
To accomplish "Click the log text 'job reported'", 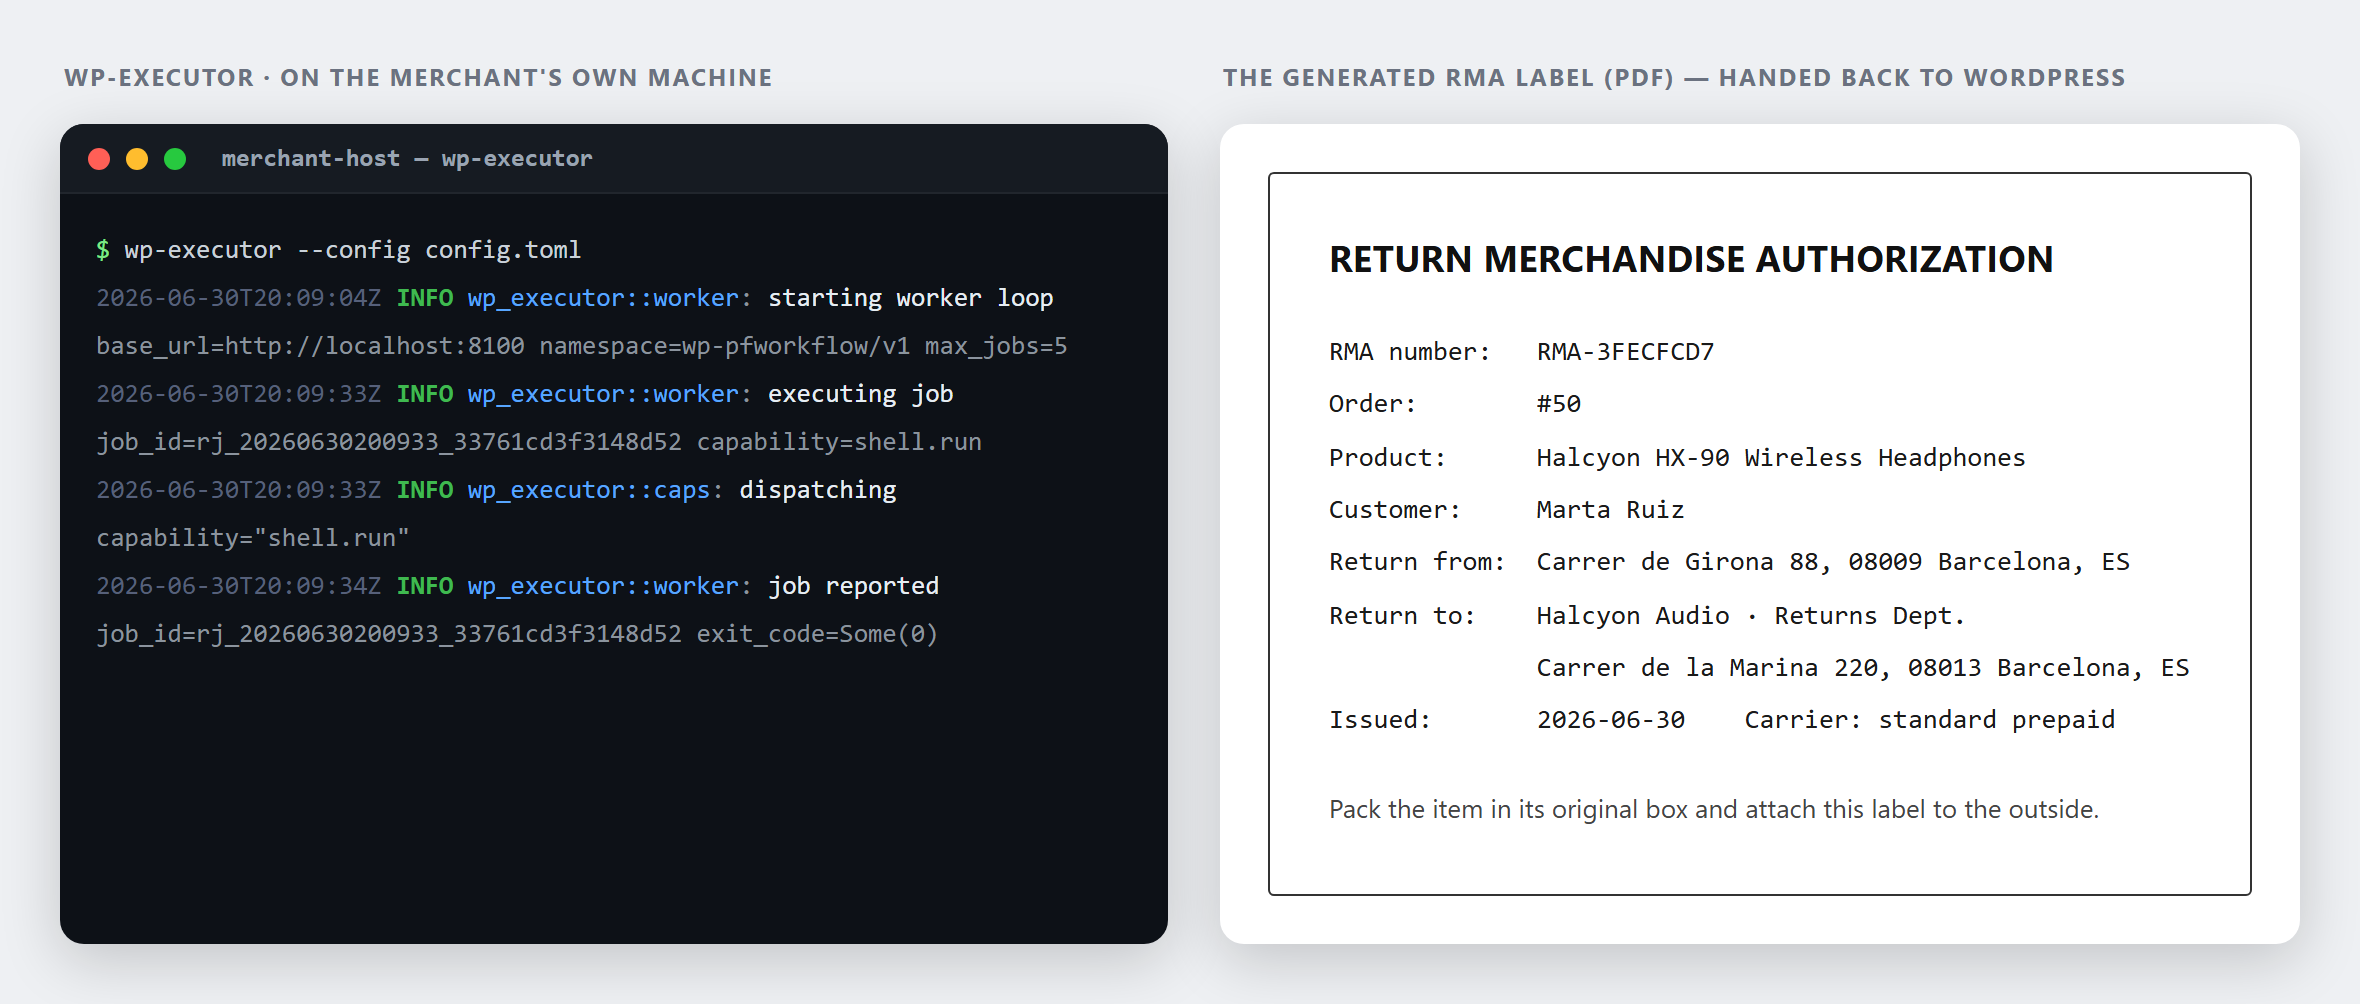I will tap(853, 586).
